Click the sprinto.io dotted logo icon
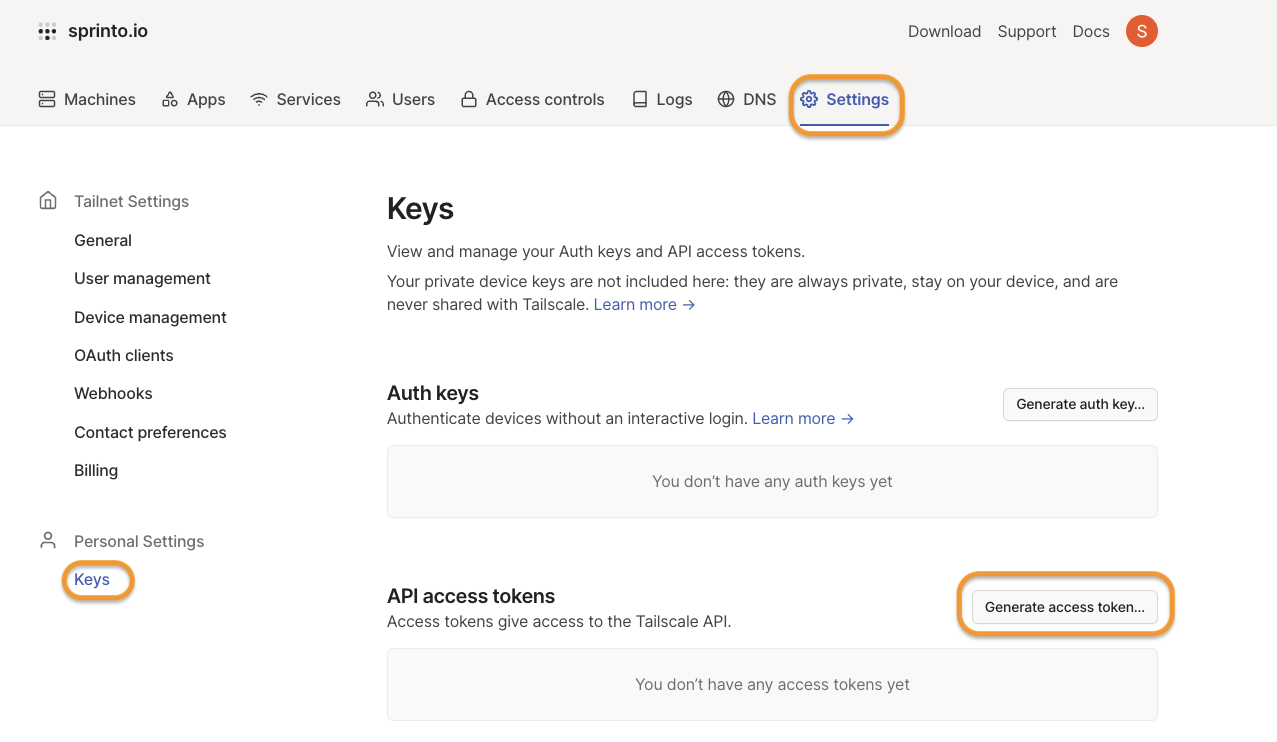Screen dimensions: 1277x742 tap(47, 32)
